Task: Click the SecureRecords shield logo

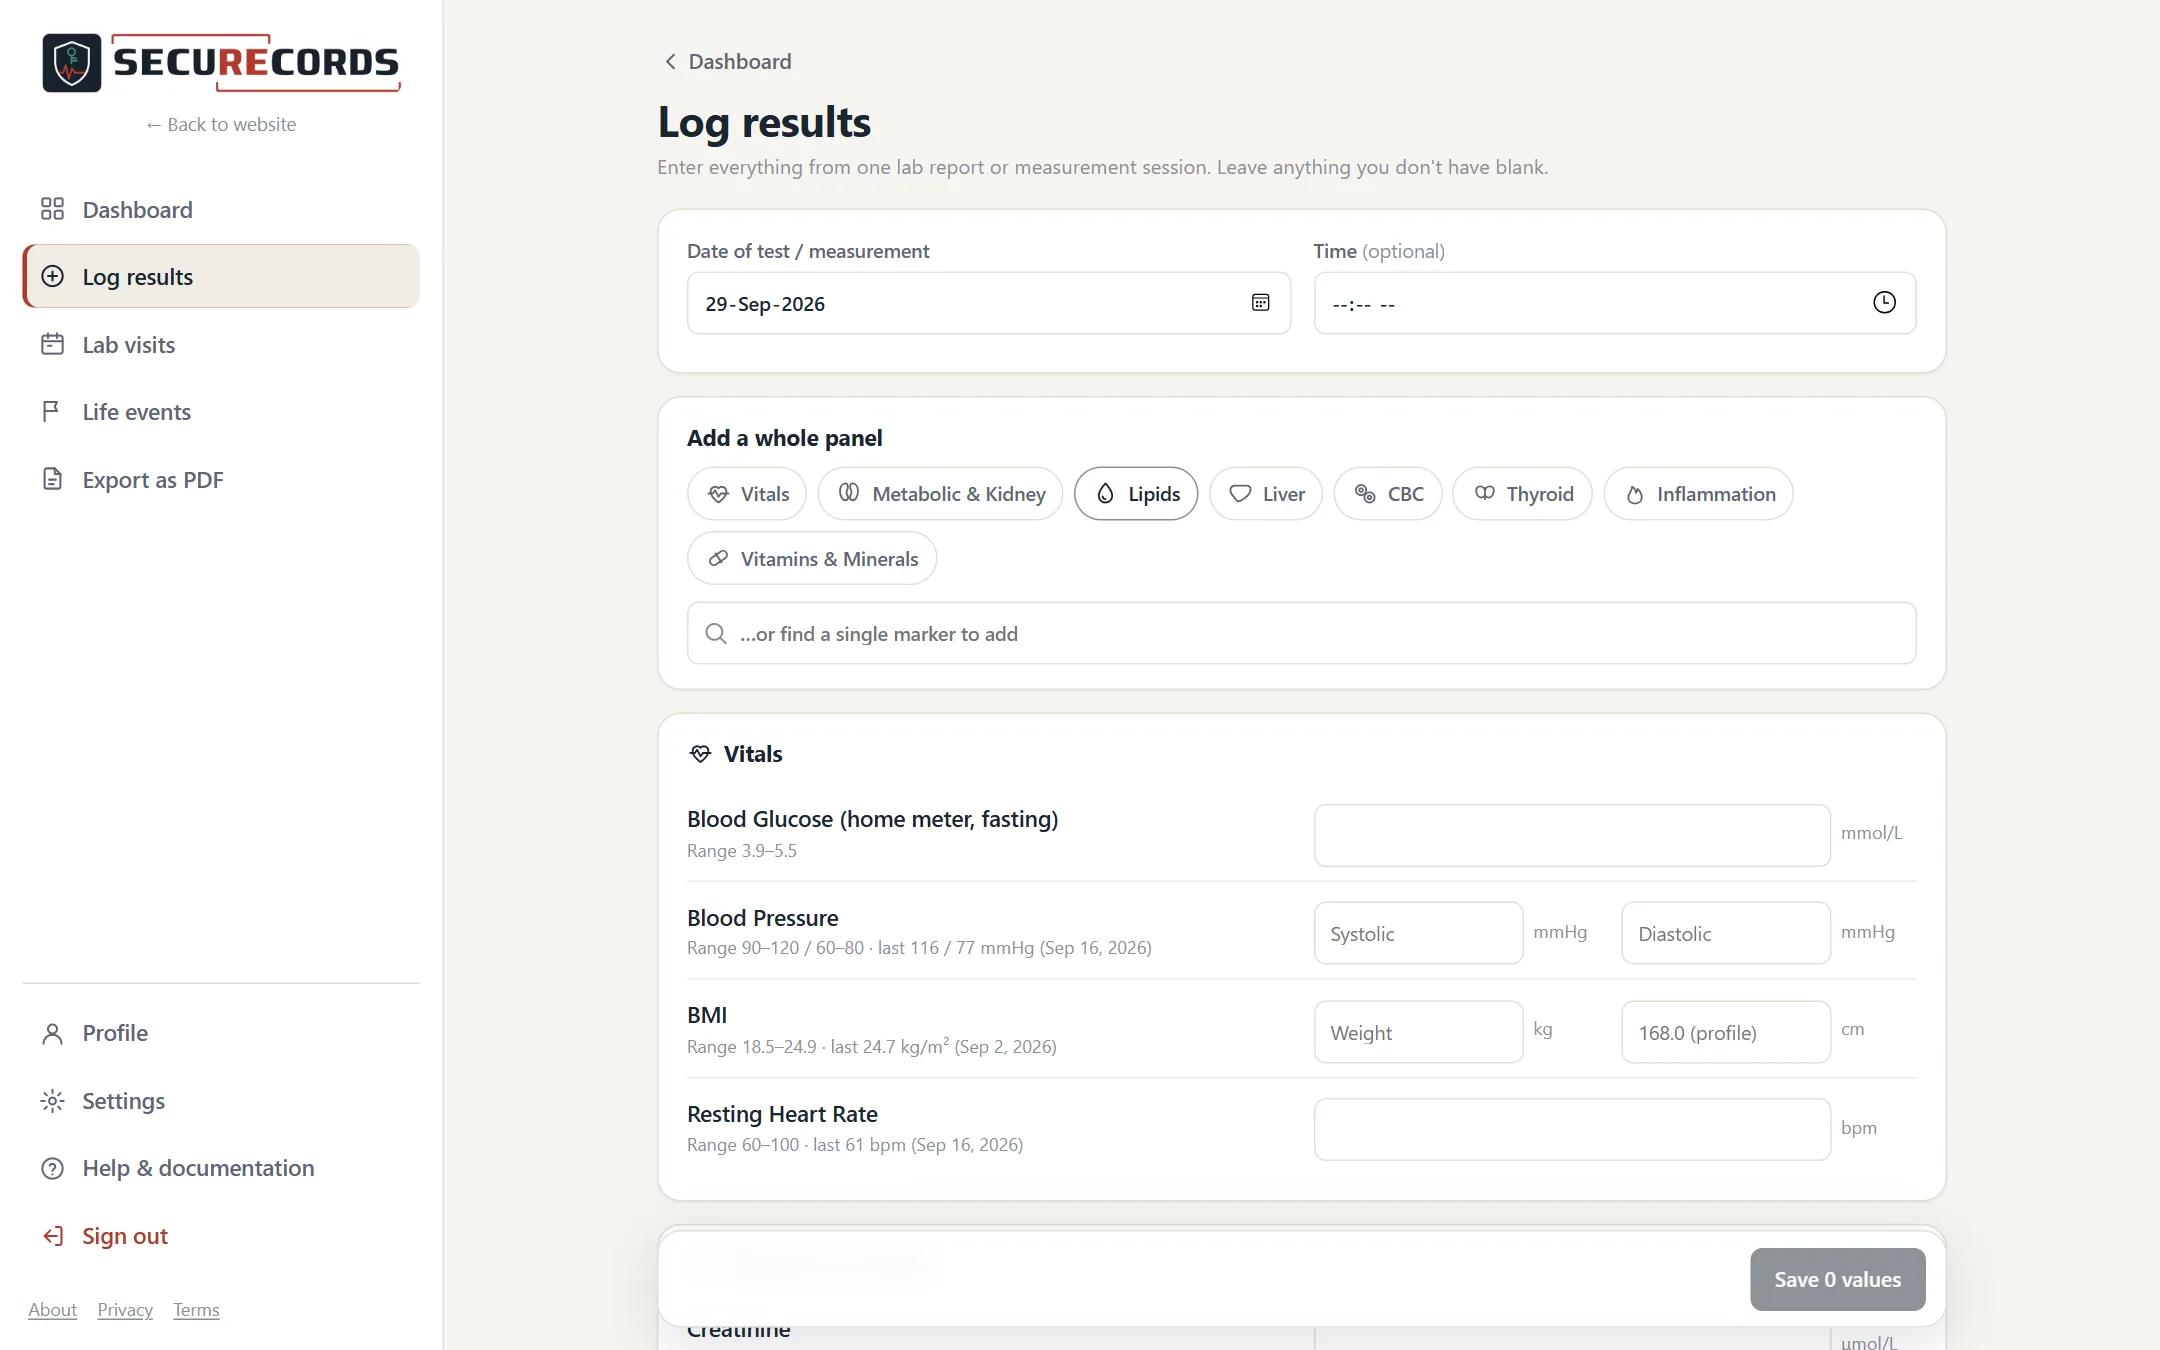Action: [72, 63]
